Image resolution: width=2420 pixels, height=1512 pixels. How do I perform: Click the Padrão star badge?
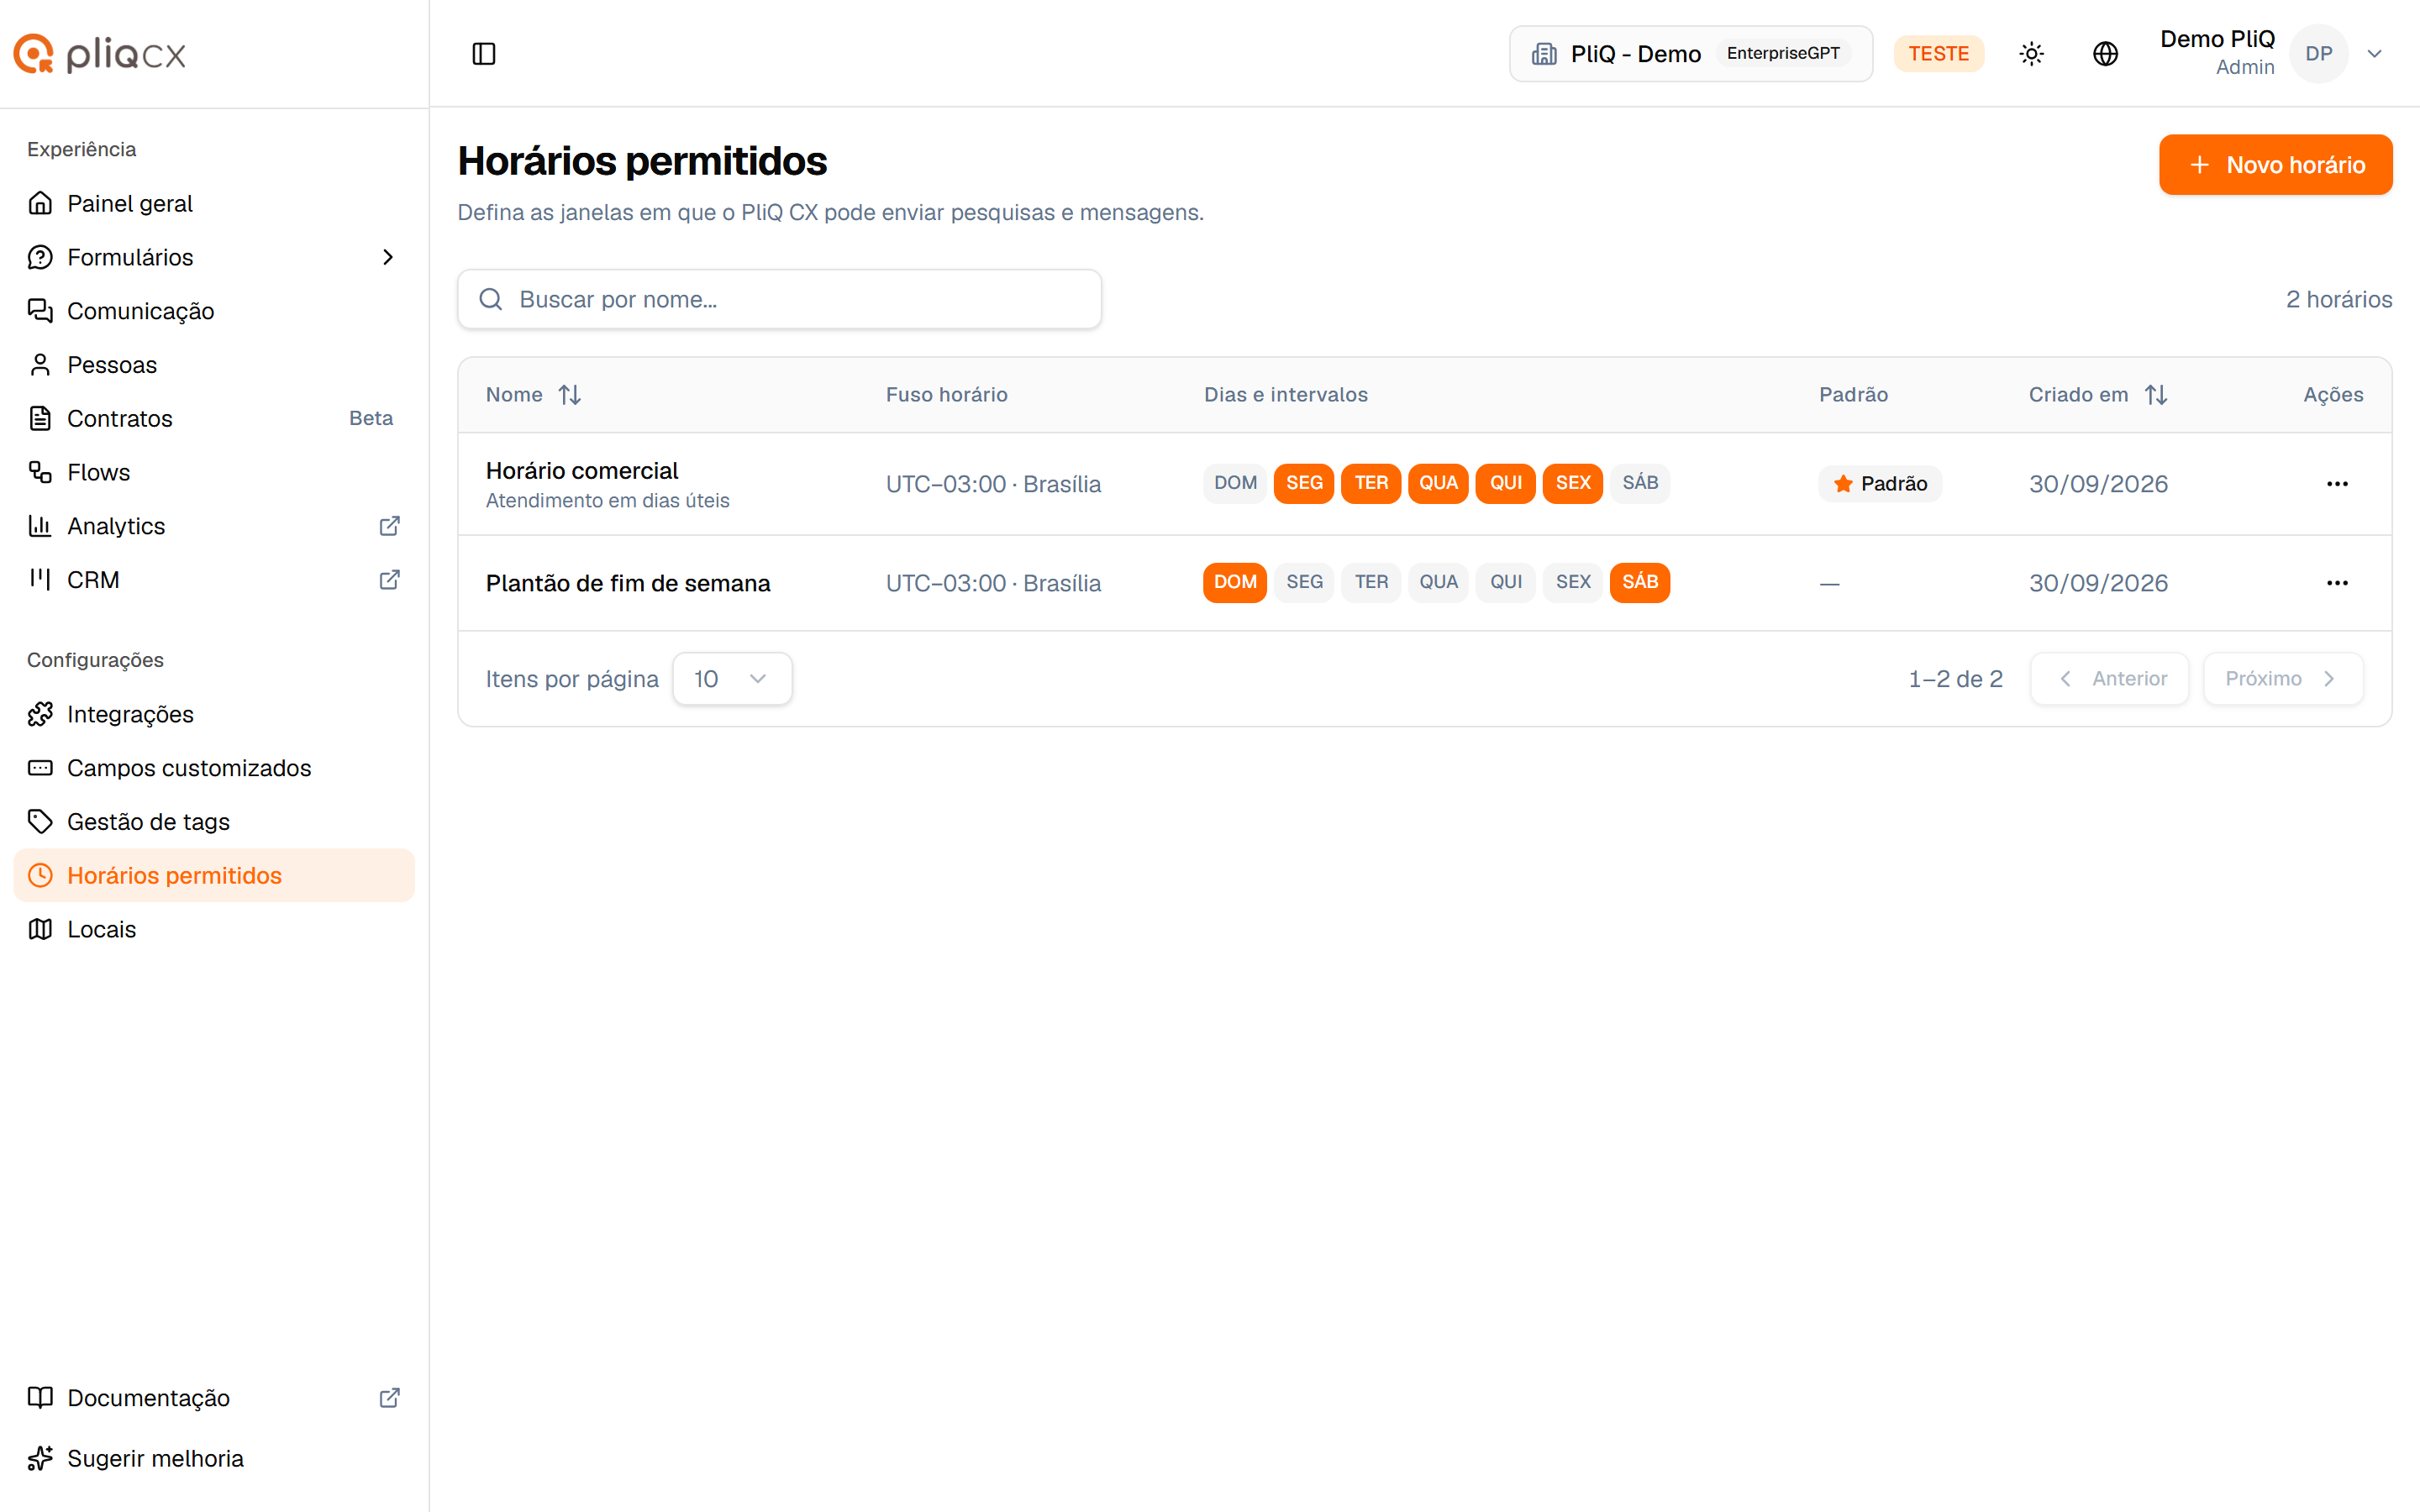click(x=1880, y=484)
